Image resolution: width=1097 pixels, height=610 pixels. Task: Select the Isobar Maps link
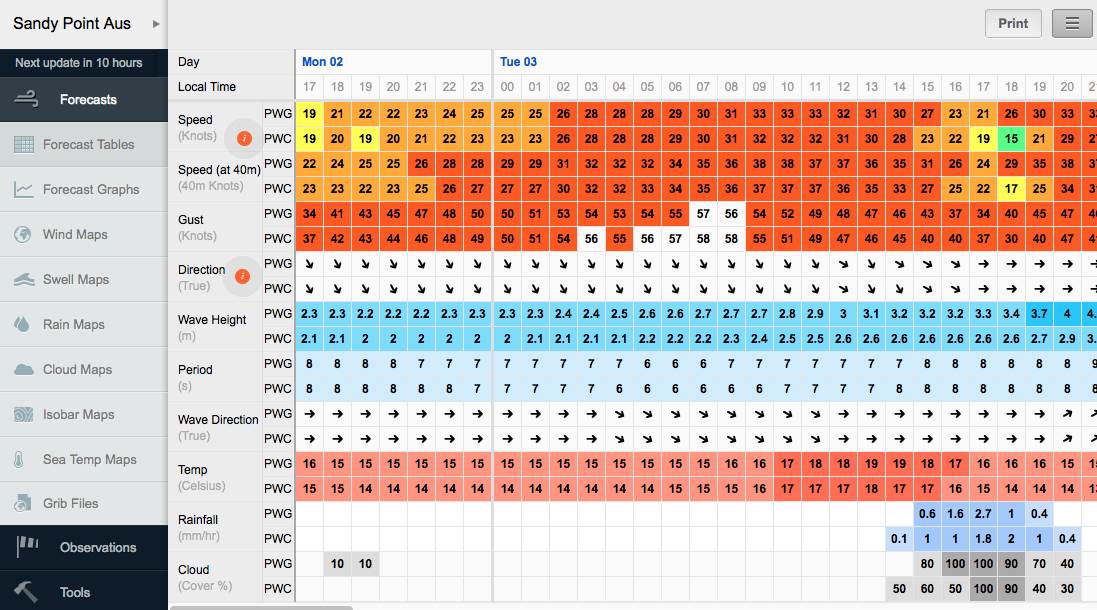click(x=78, y=415)
